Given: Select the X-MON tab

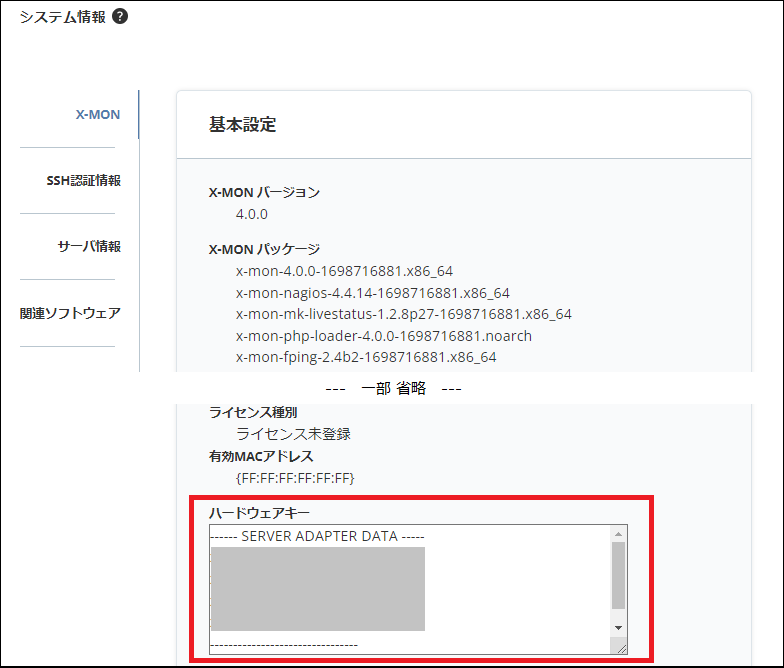Looking at the screenshot, I should 98,115.
